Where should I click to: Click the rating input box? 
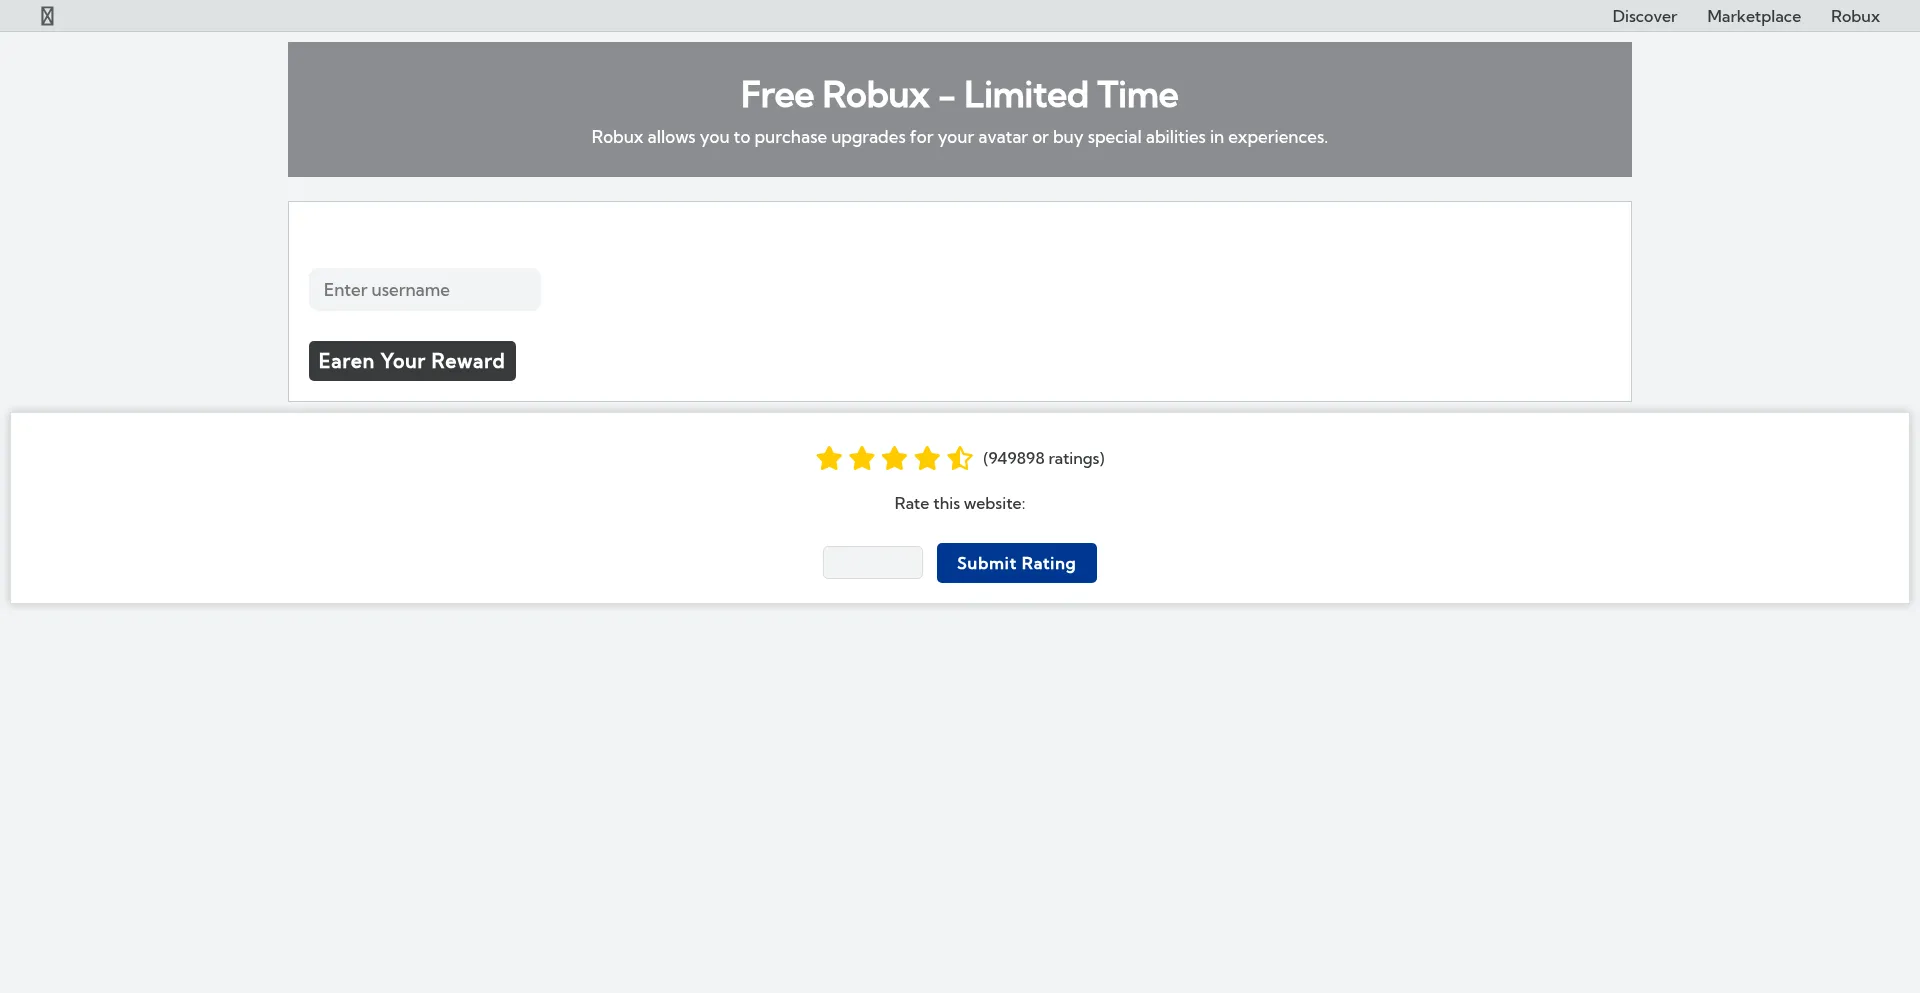(x=873, y=563)
